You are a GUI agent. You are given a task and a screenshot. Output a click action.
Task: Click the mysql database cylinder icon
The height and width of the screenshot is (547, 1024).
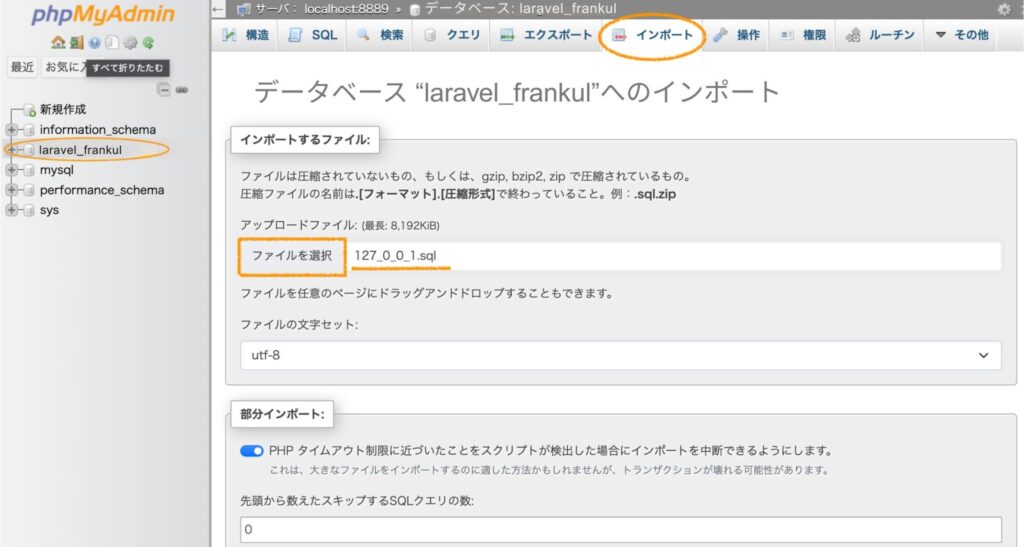[29, 170]
